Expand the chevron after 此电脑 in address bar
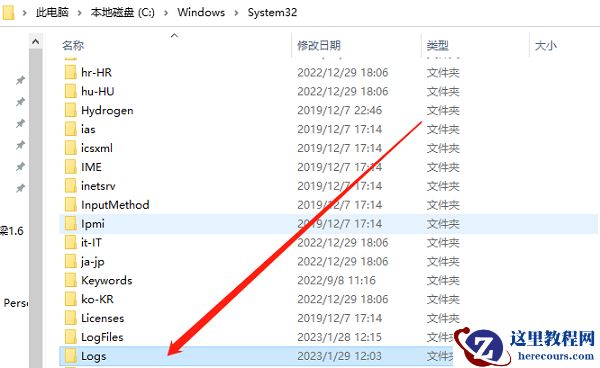 click(80, 13)
